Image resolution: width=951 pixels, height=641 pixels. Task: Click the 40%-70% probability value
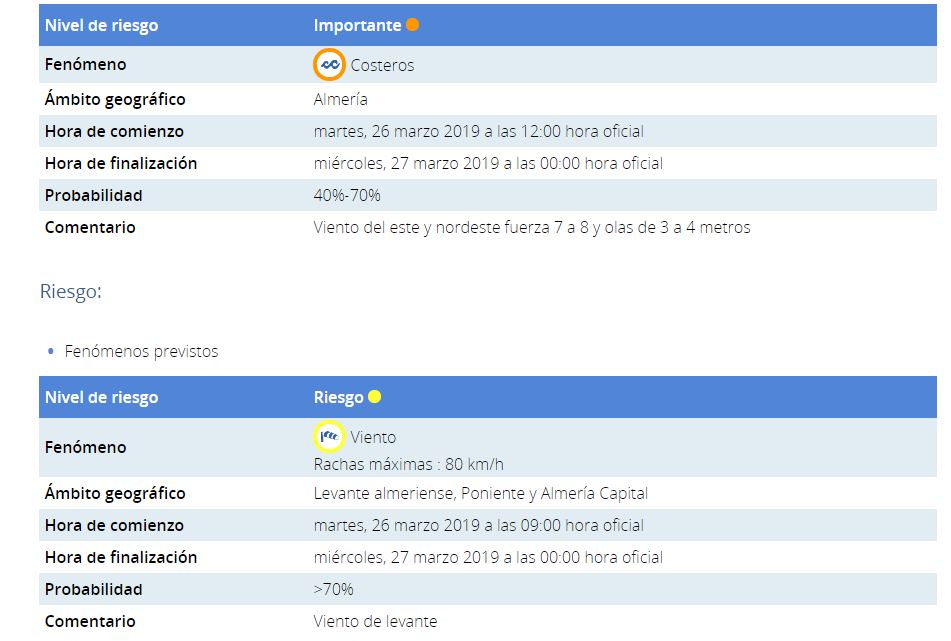click(x=347, y=195)
